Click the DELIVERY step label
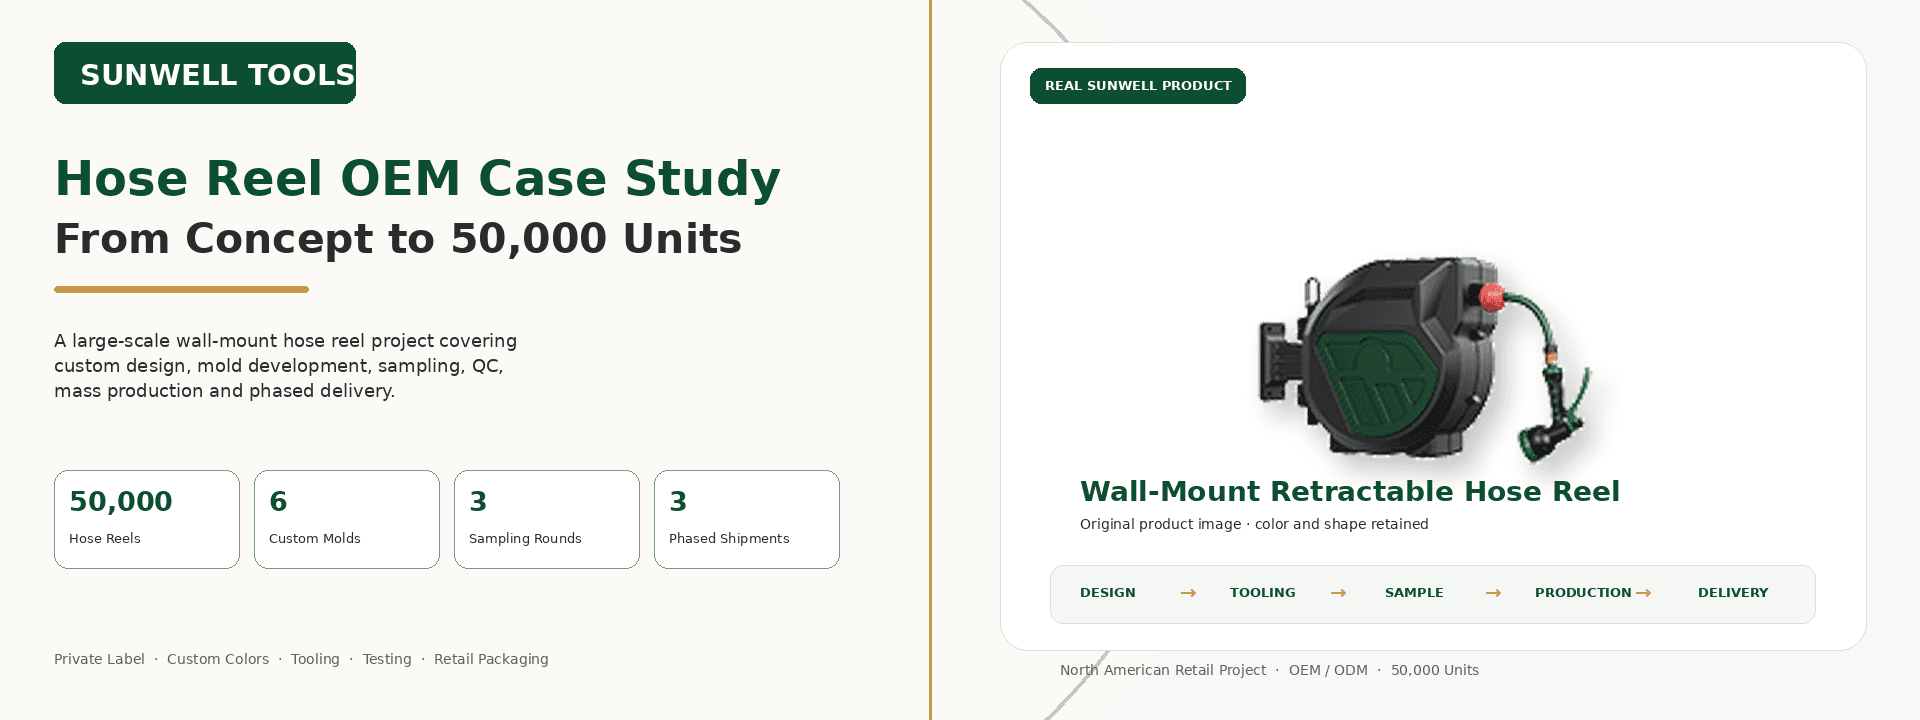This screenshot has width=1920, height=720. (x=1733, y=593)
